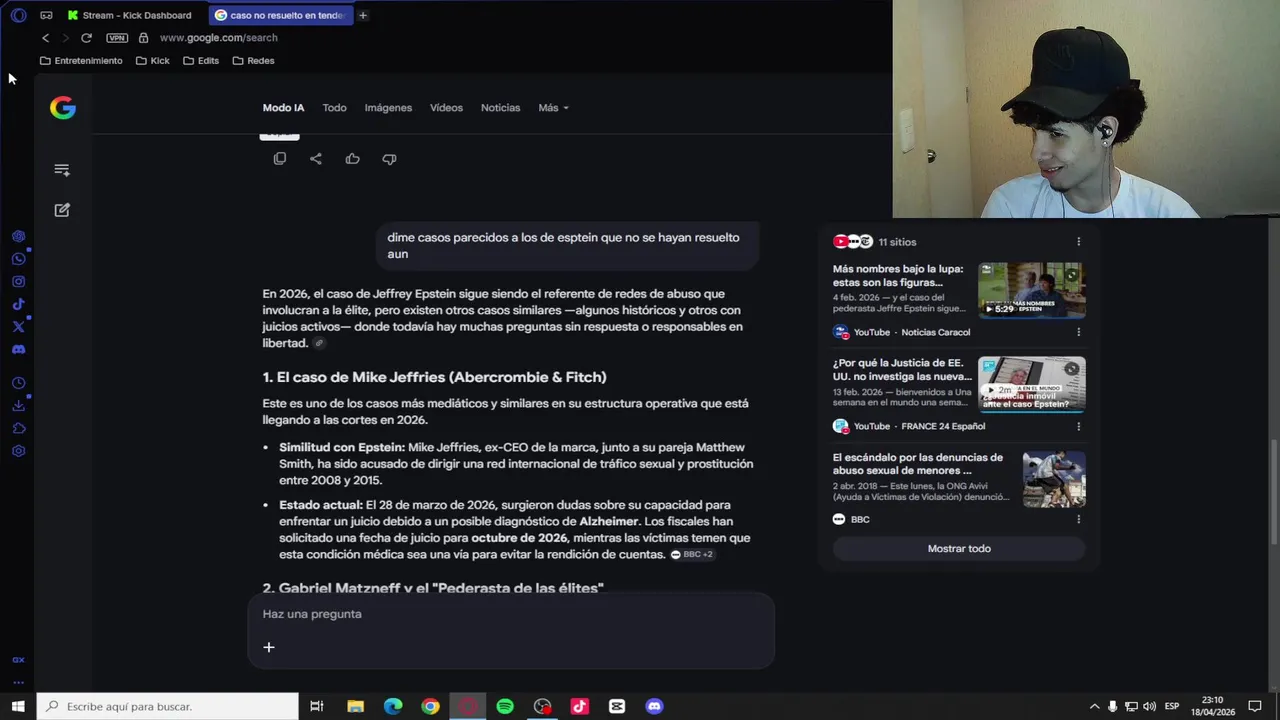The image size is (1280, 720).
Task: Play Noticias Caracol 5:29 video thumbnail
Action: coord(1031,290)
